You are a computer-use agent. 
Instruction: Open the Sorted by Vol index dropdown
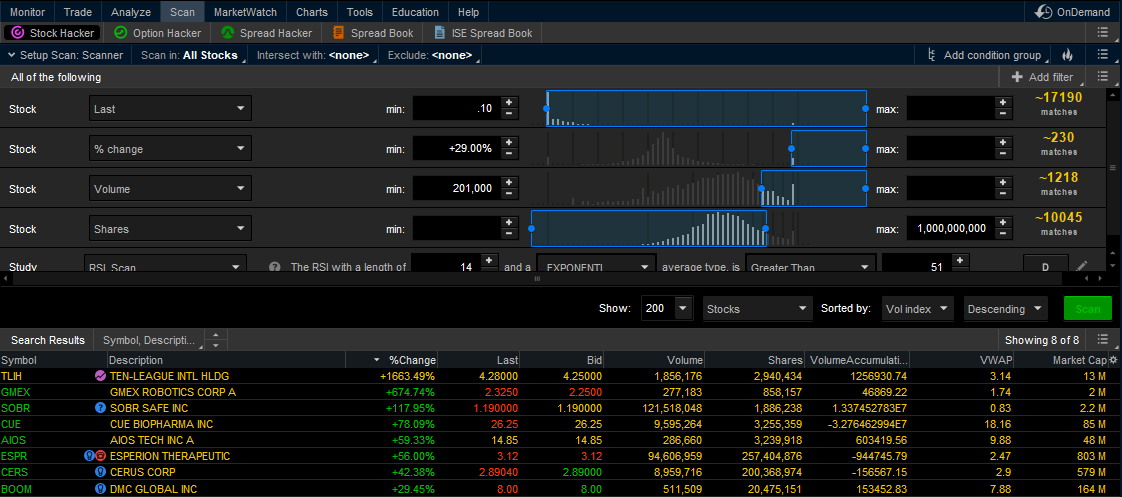coord(918,309)
